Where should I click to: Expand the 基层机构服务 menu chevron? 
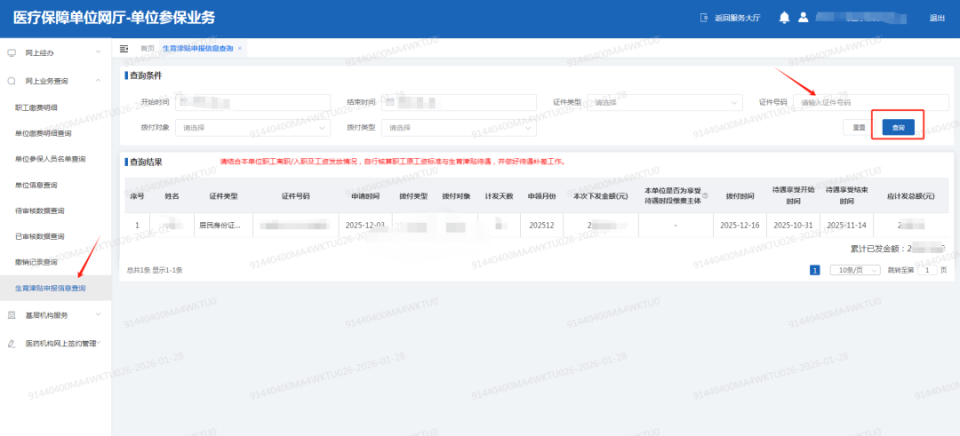point(98,315)
